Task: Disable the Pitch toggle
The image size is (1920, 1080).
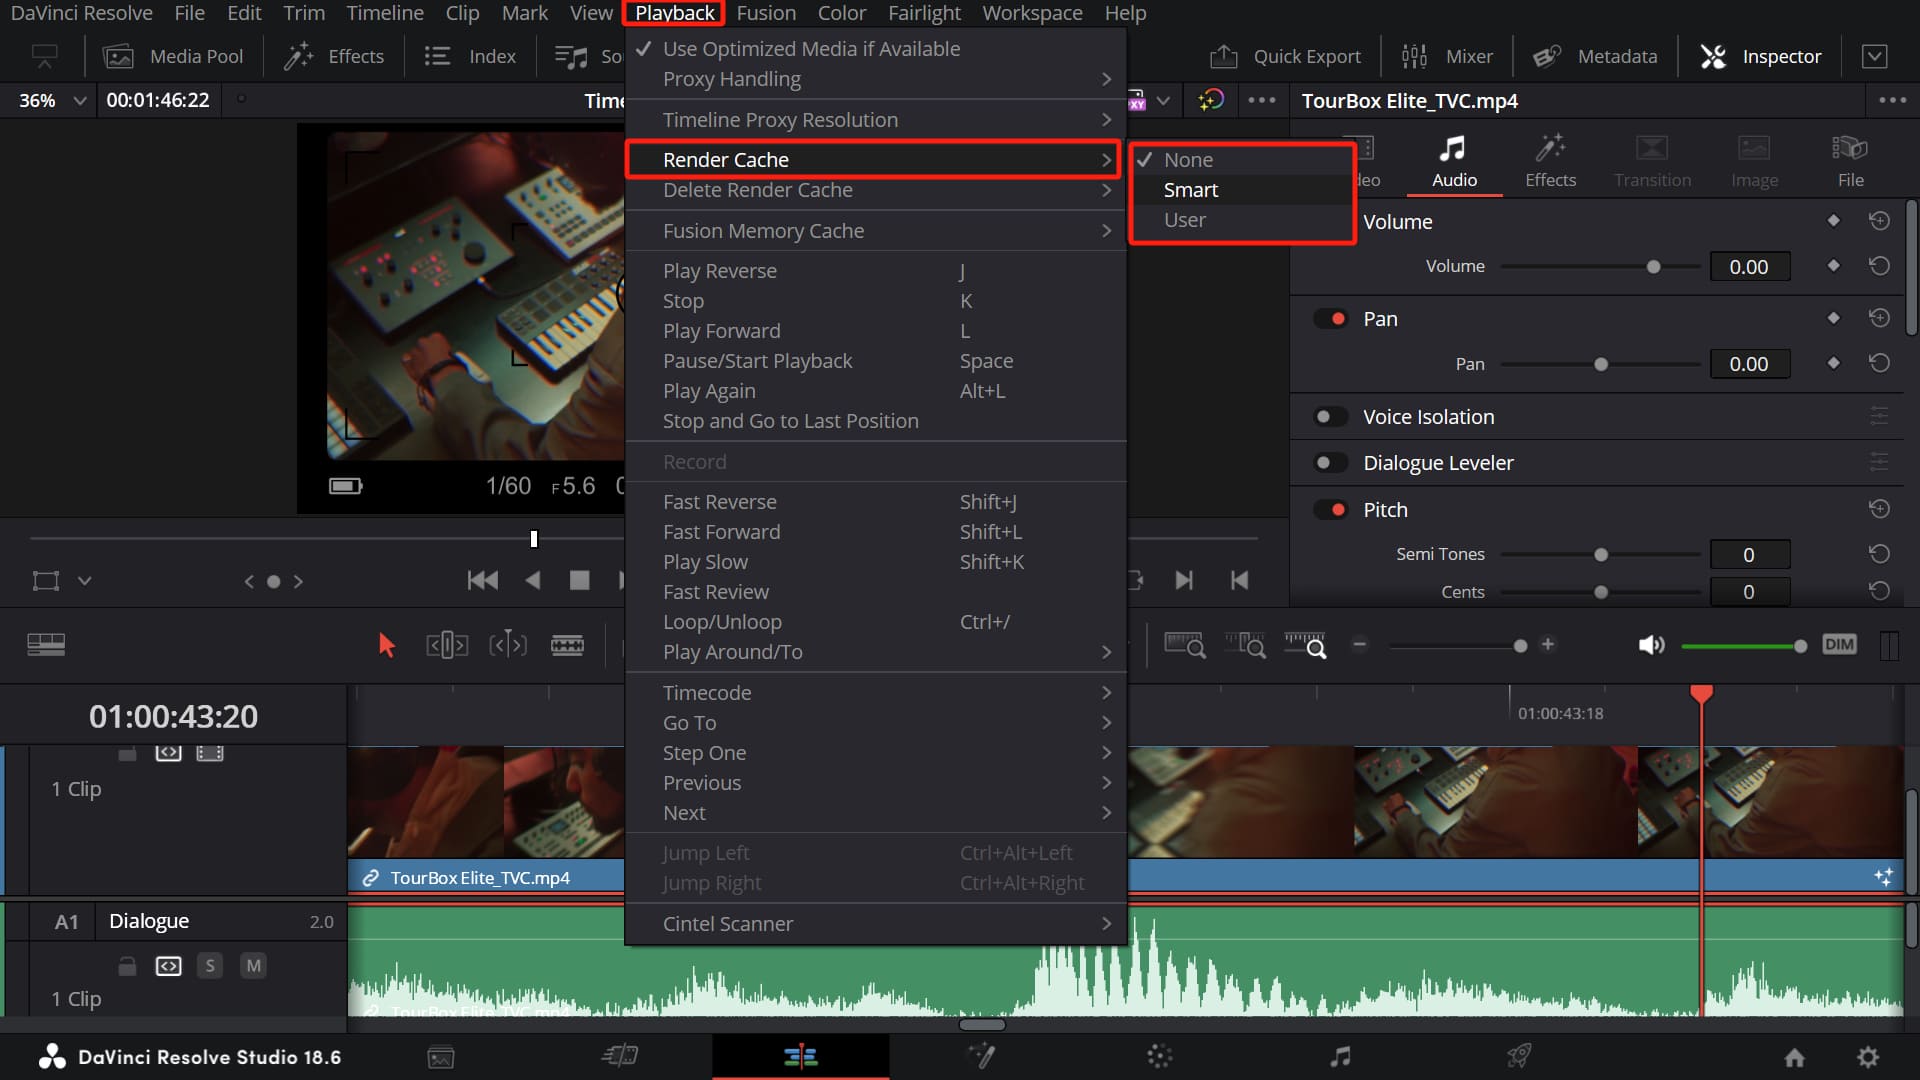Action: click(1330, 510)
